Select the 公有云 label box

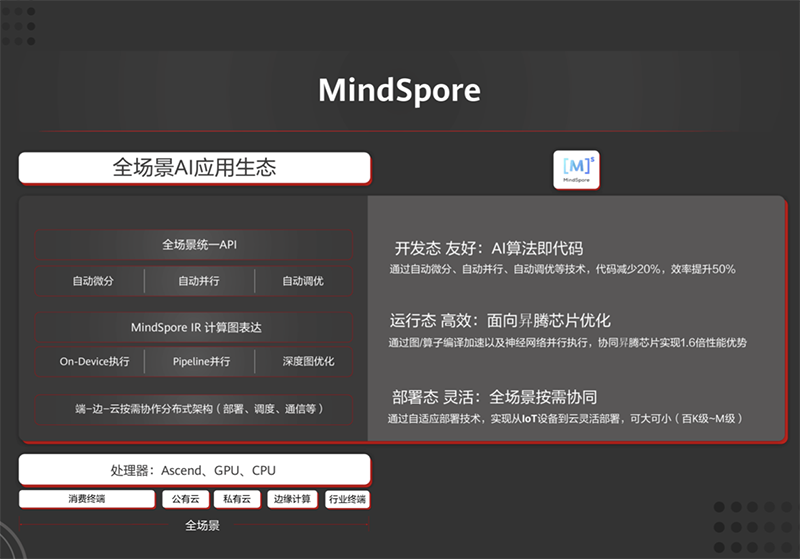tap(186, 499)
